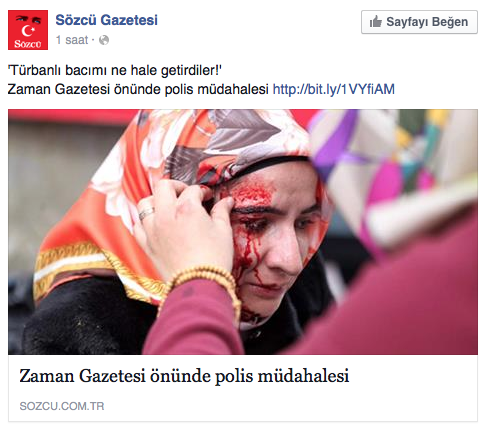This screenshot has height=430, width=486.
Task: Click the Sözcü red logo avatar
Action: point(28,30)
